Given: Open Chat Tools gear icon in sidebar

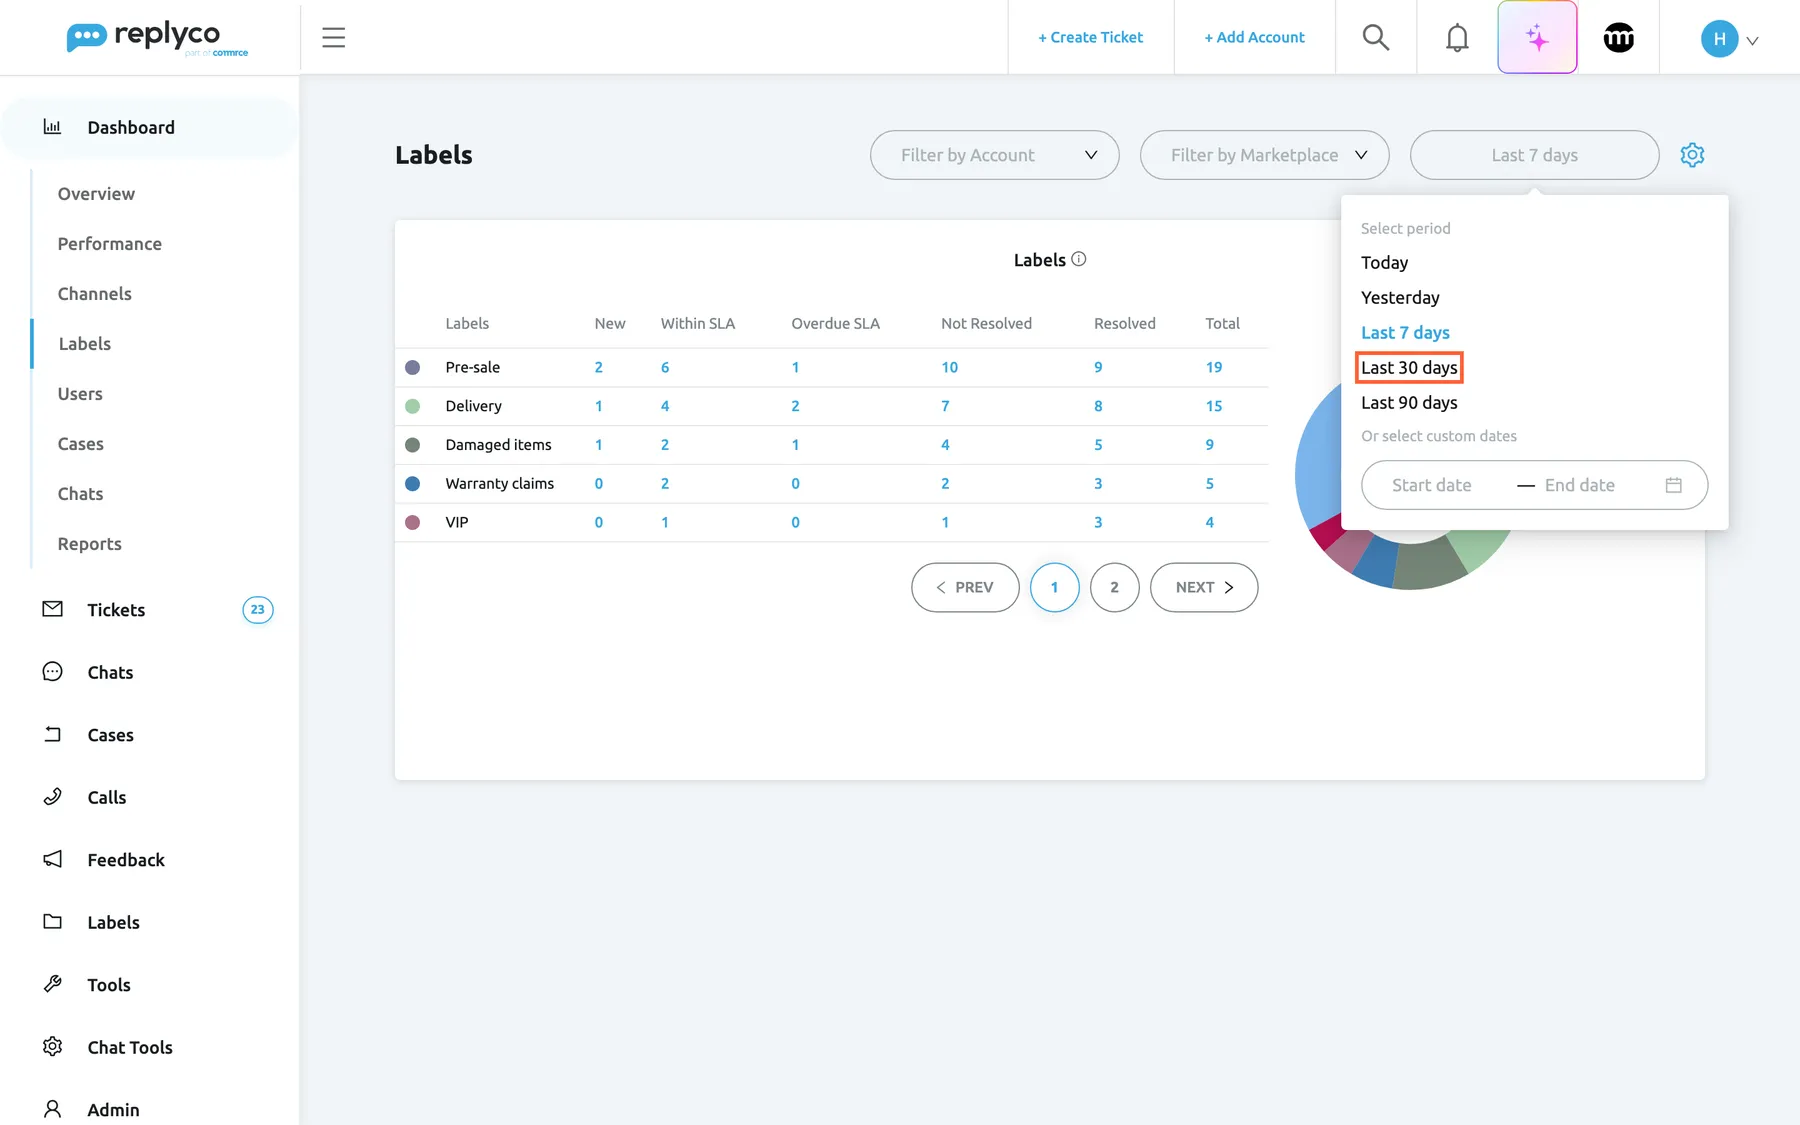Looking at the screenshot, I should 53,1047.
